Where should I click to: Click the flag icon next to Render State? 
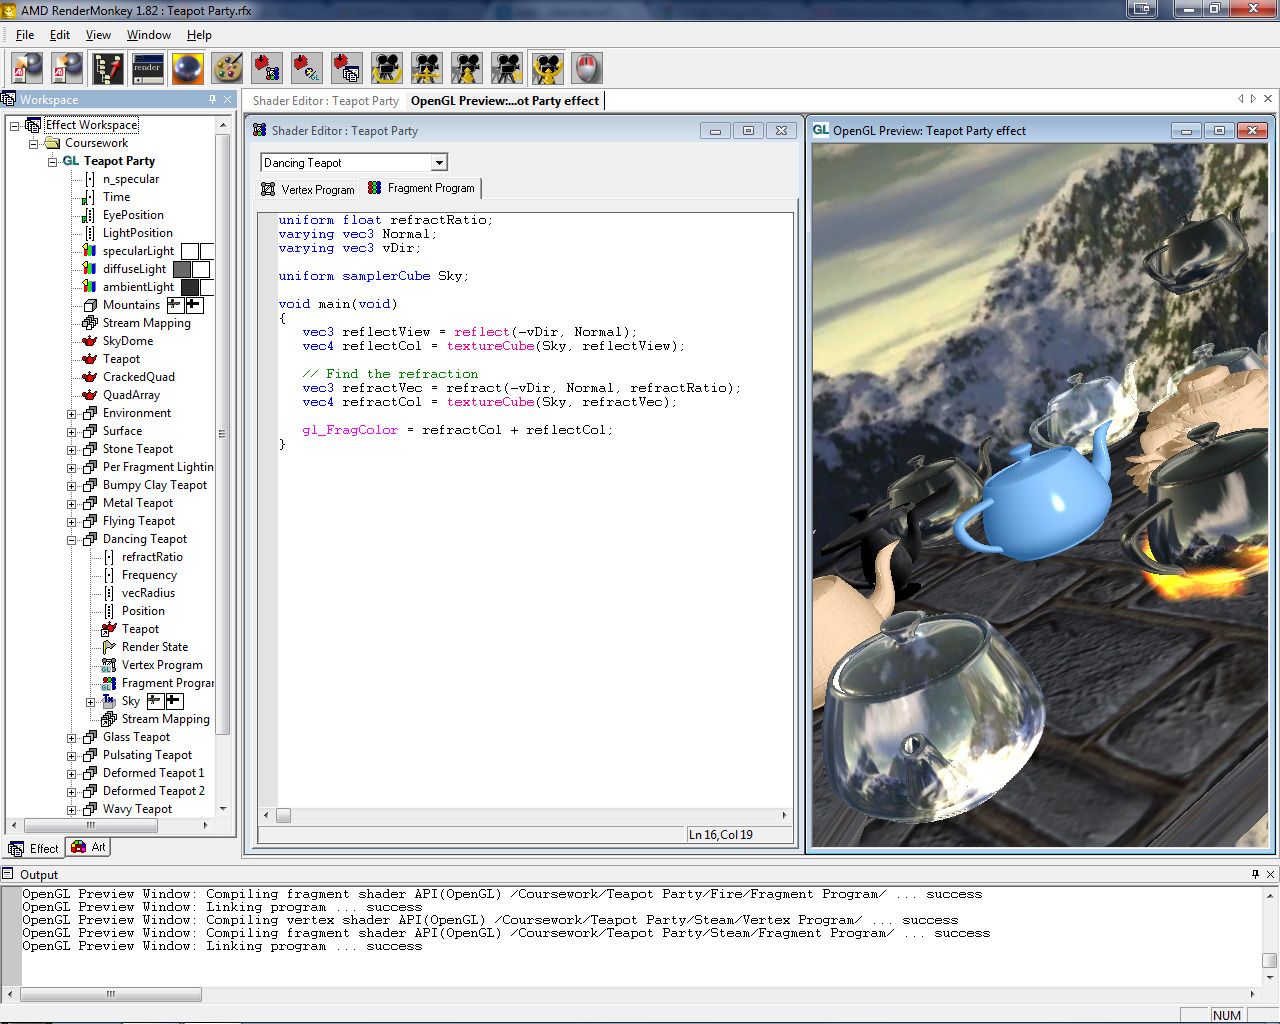pos(108,647)
